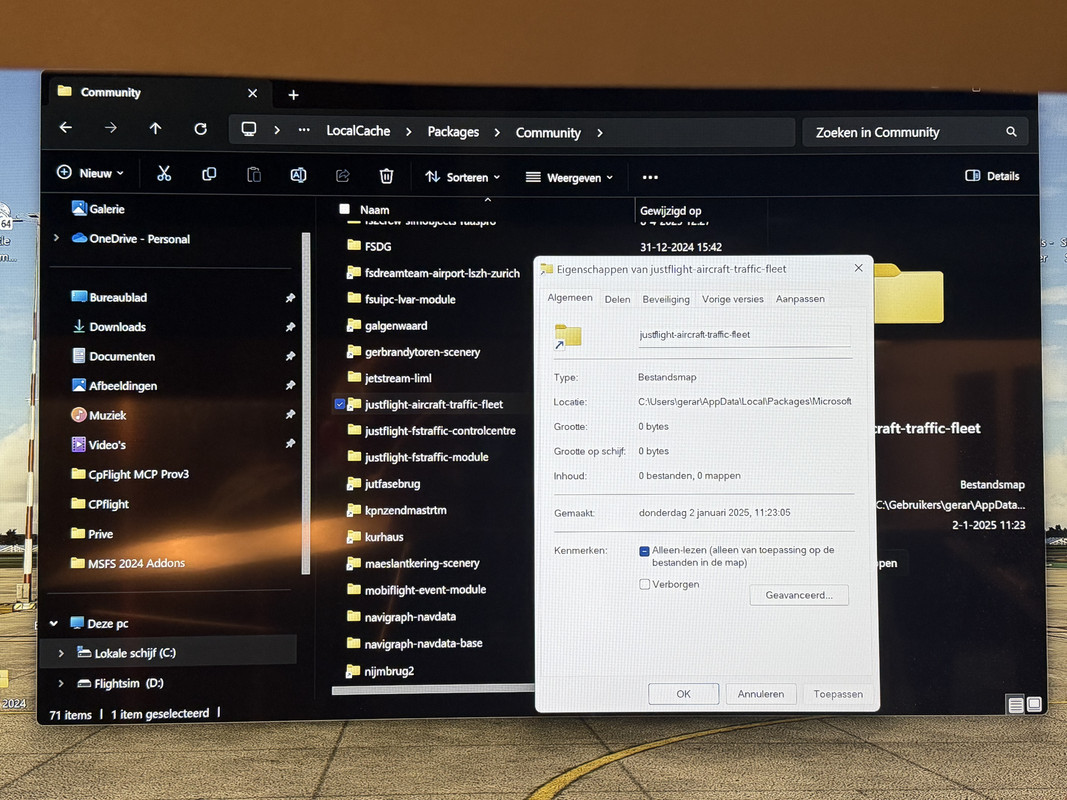Open the Nieuw dropdown
The height and width of the screenshot is (800, 1067).
[x=91, y=173]
